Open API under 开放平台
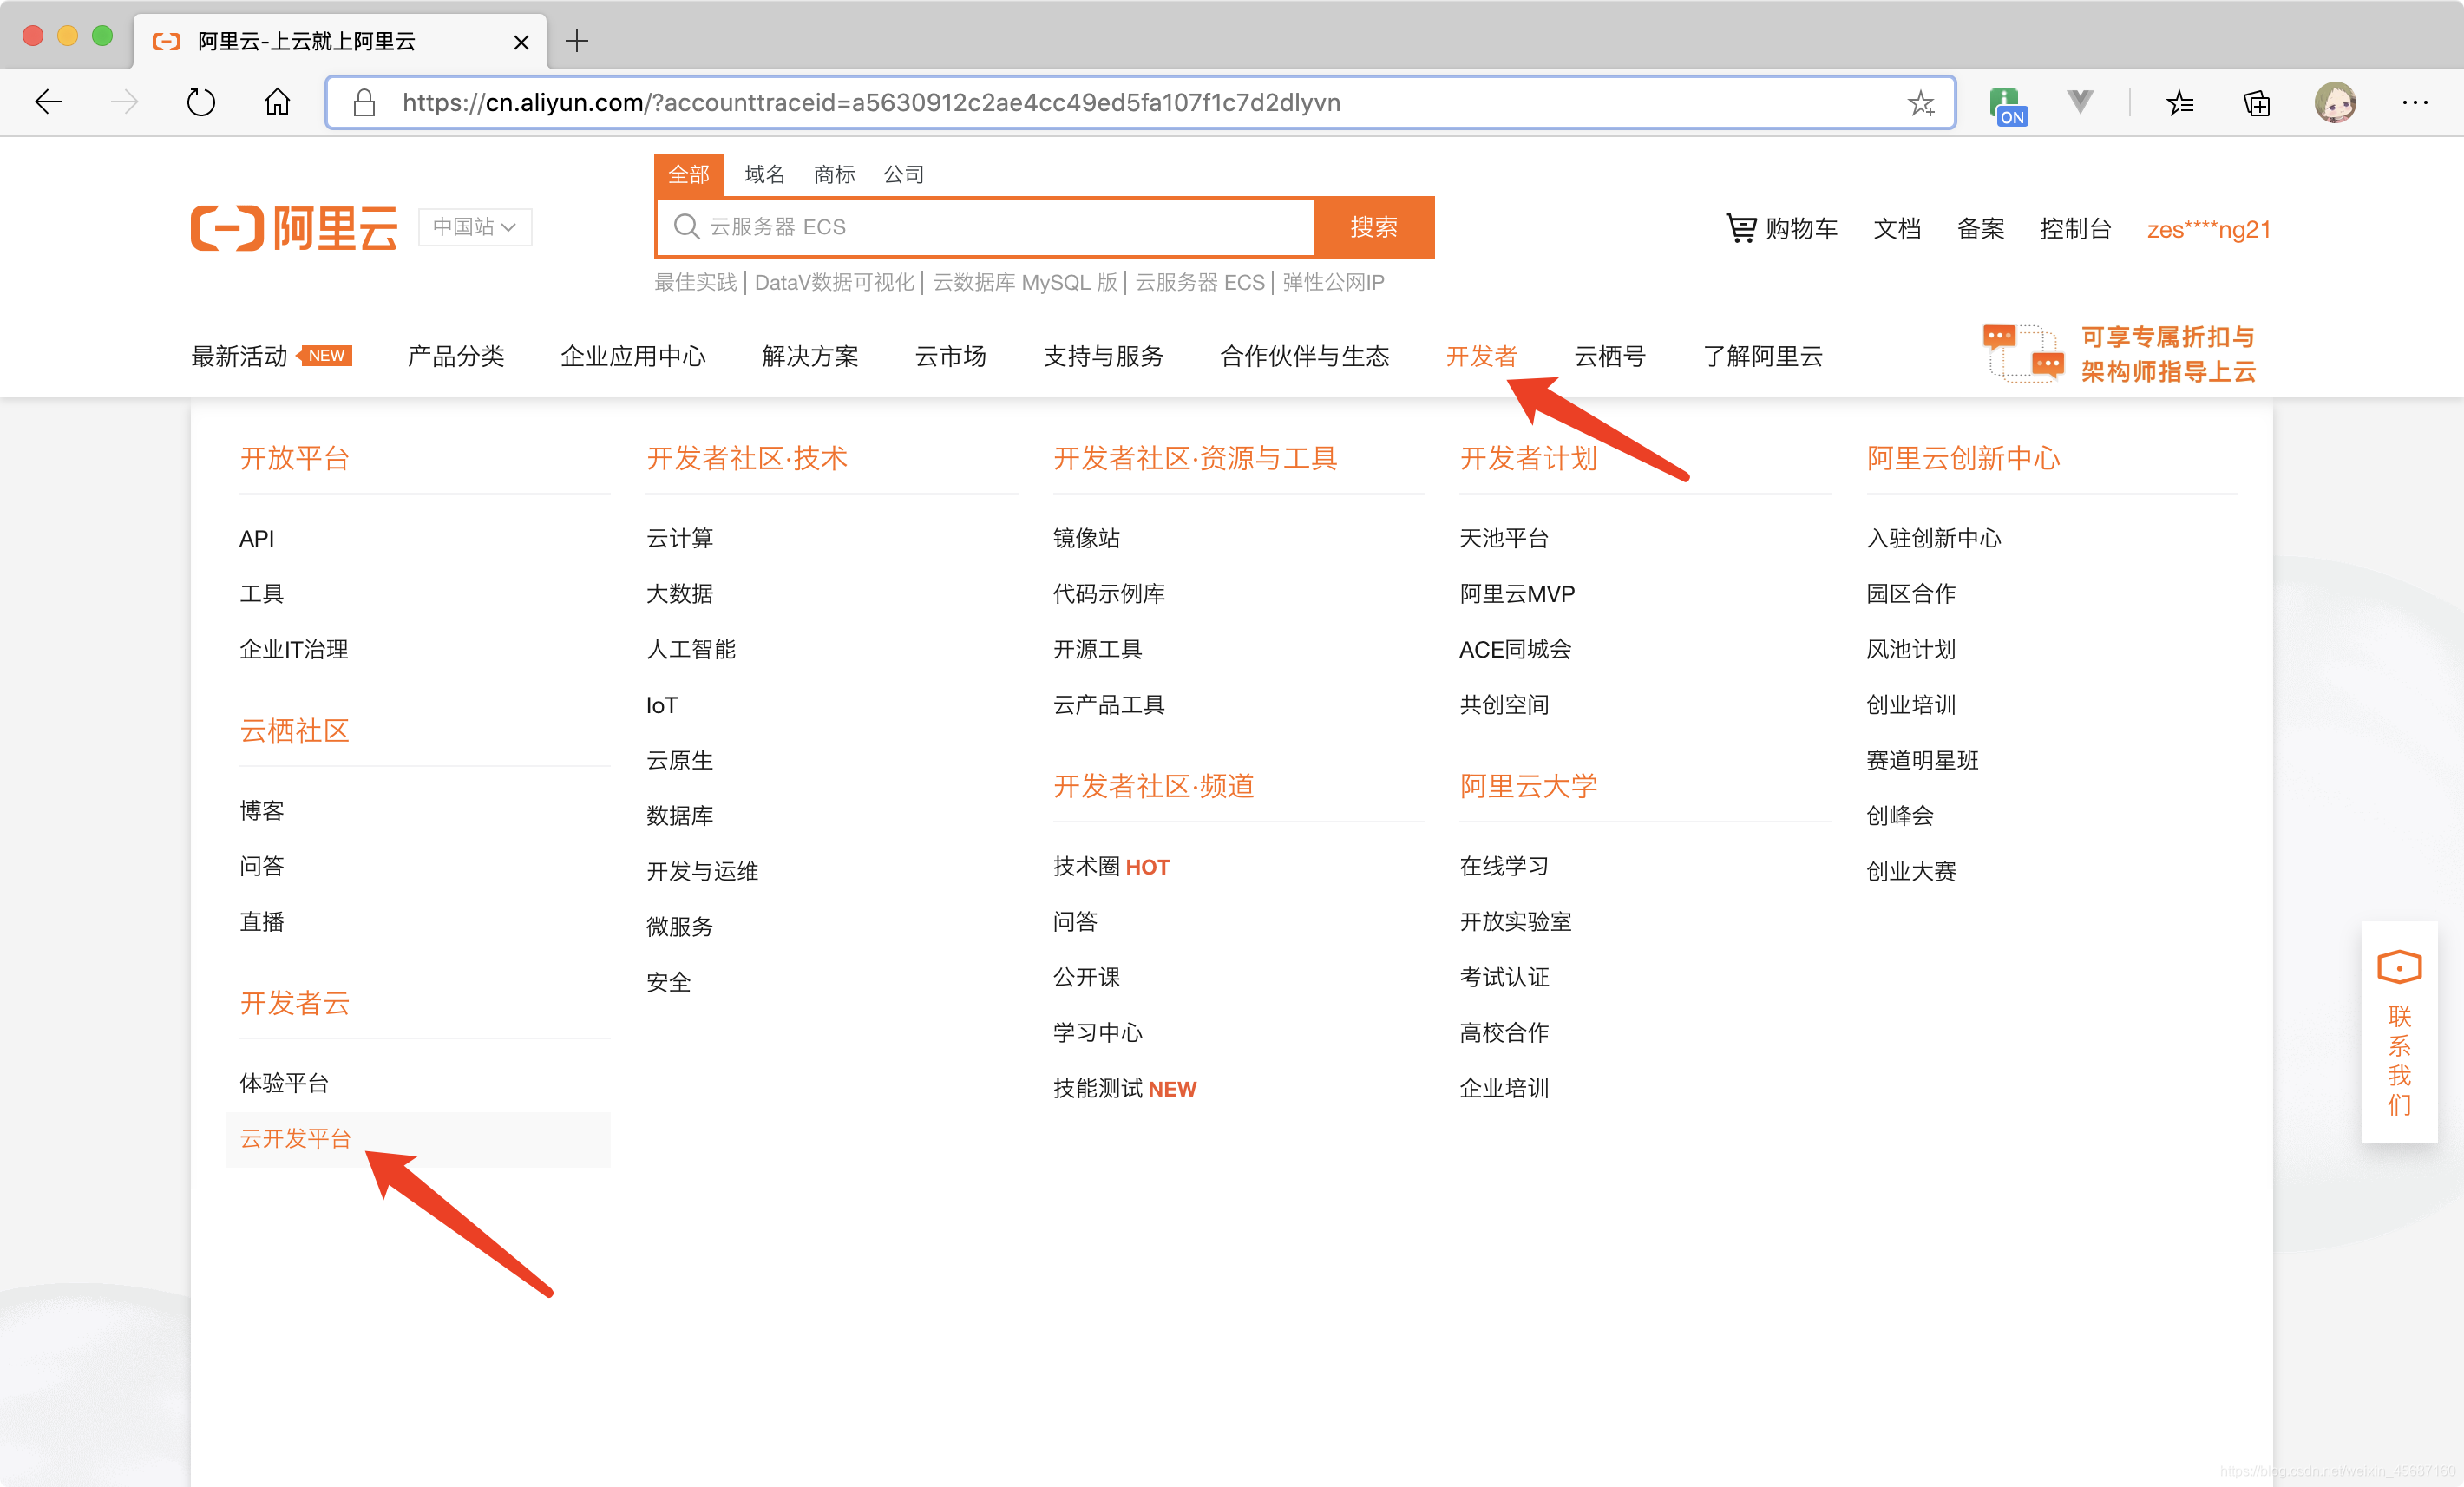Screen dimensions: 2464x1487 pyautogui.click(x=256, y=538)
